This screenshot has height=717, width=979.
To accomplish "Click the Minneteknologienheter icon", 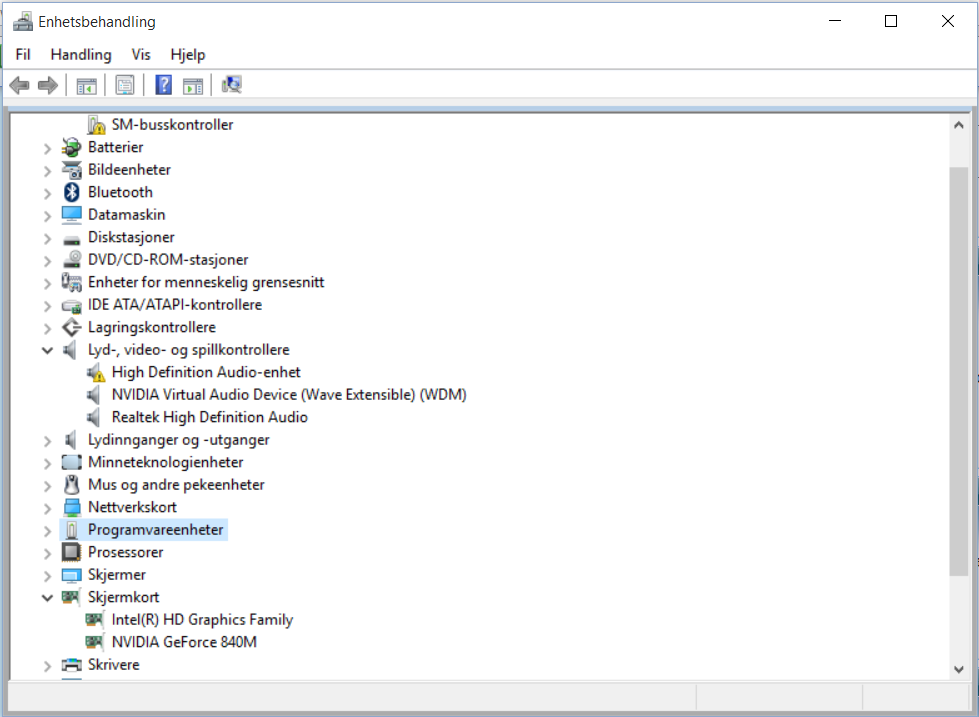I will click(x=71, y=462).
